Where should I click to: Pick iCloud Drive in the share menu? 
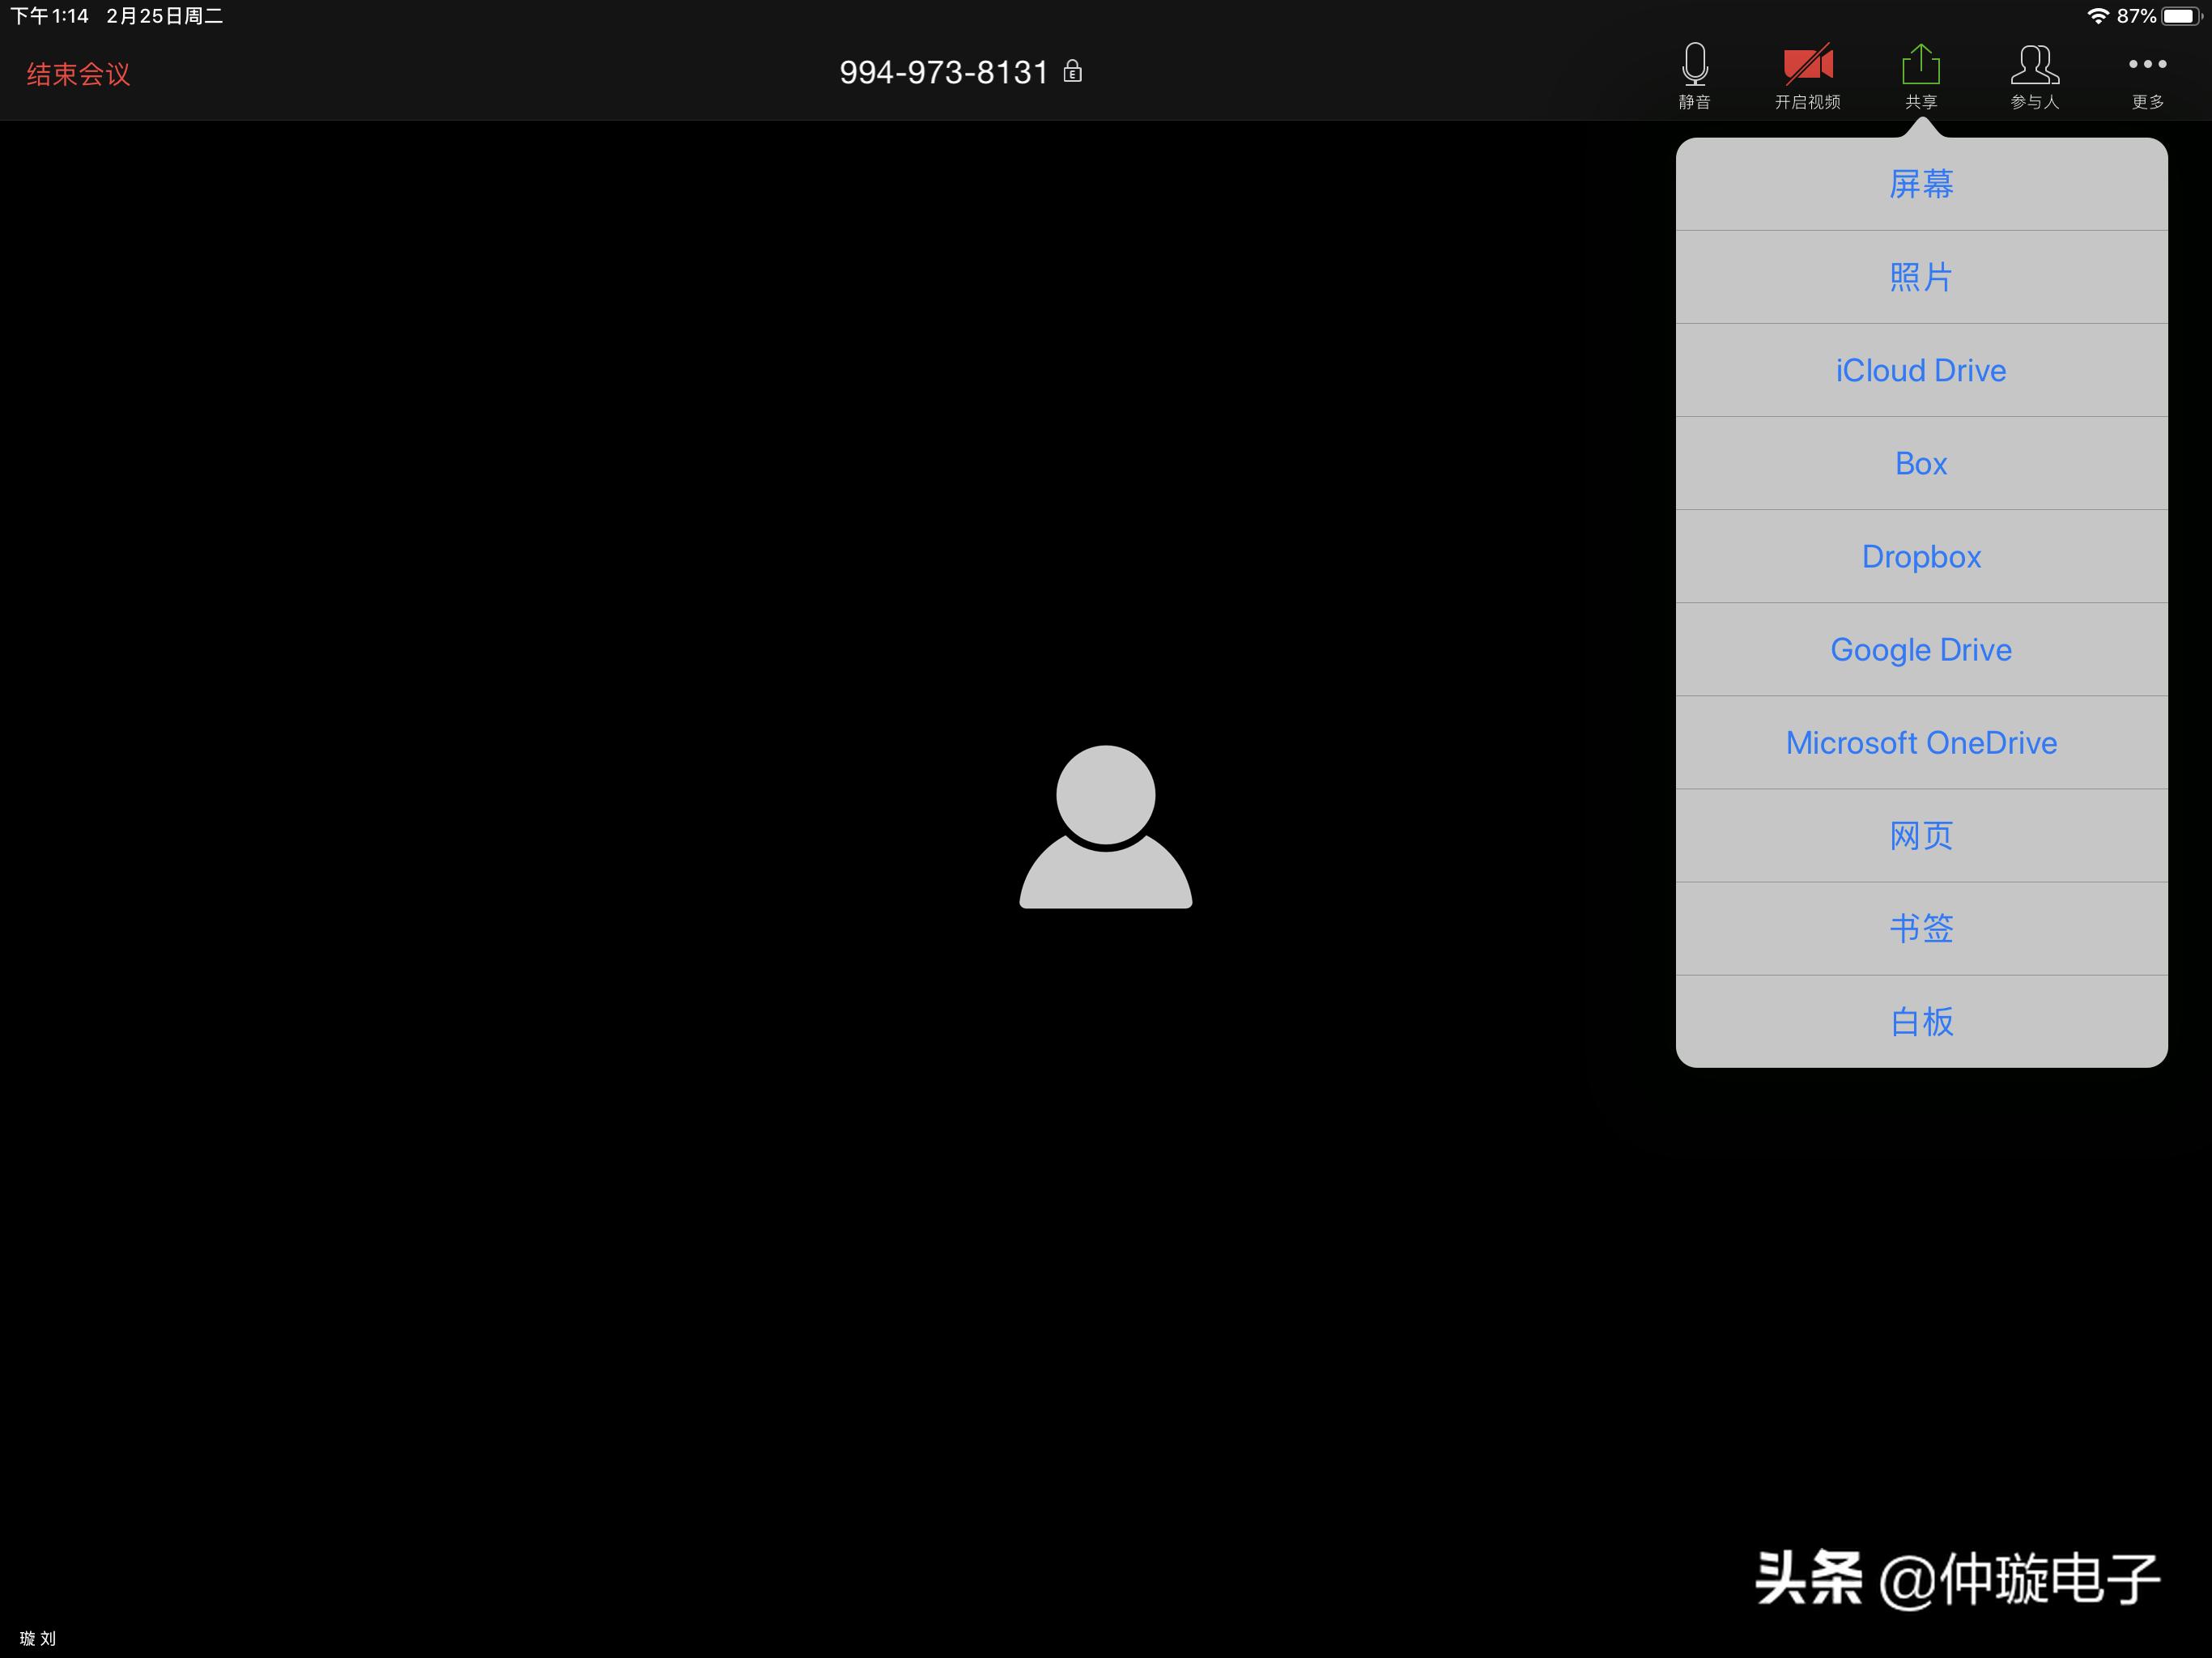[1921, 370]
